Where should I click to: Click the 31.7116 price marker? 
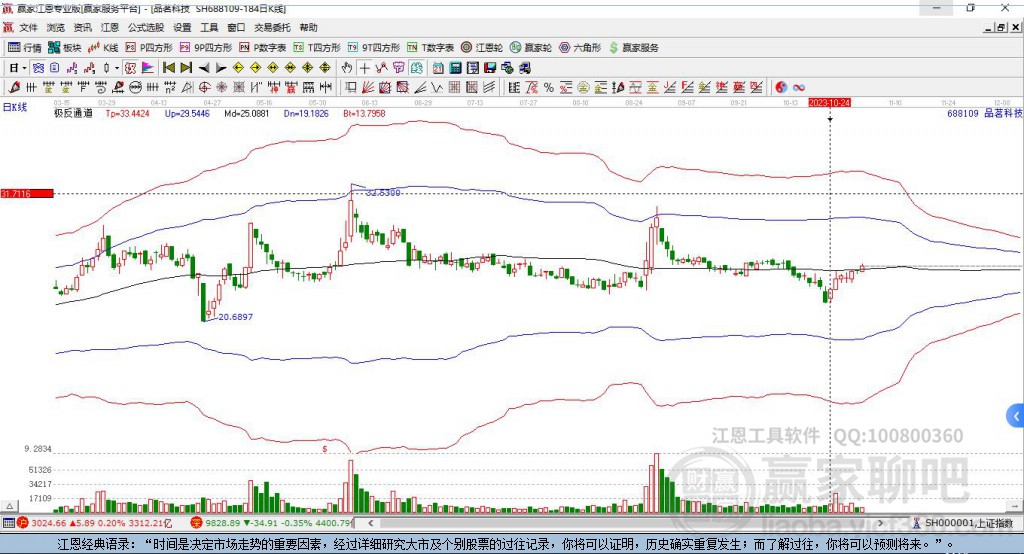click(x=27, y=193)
